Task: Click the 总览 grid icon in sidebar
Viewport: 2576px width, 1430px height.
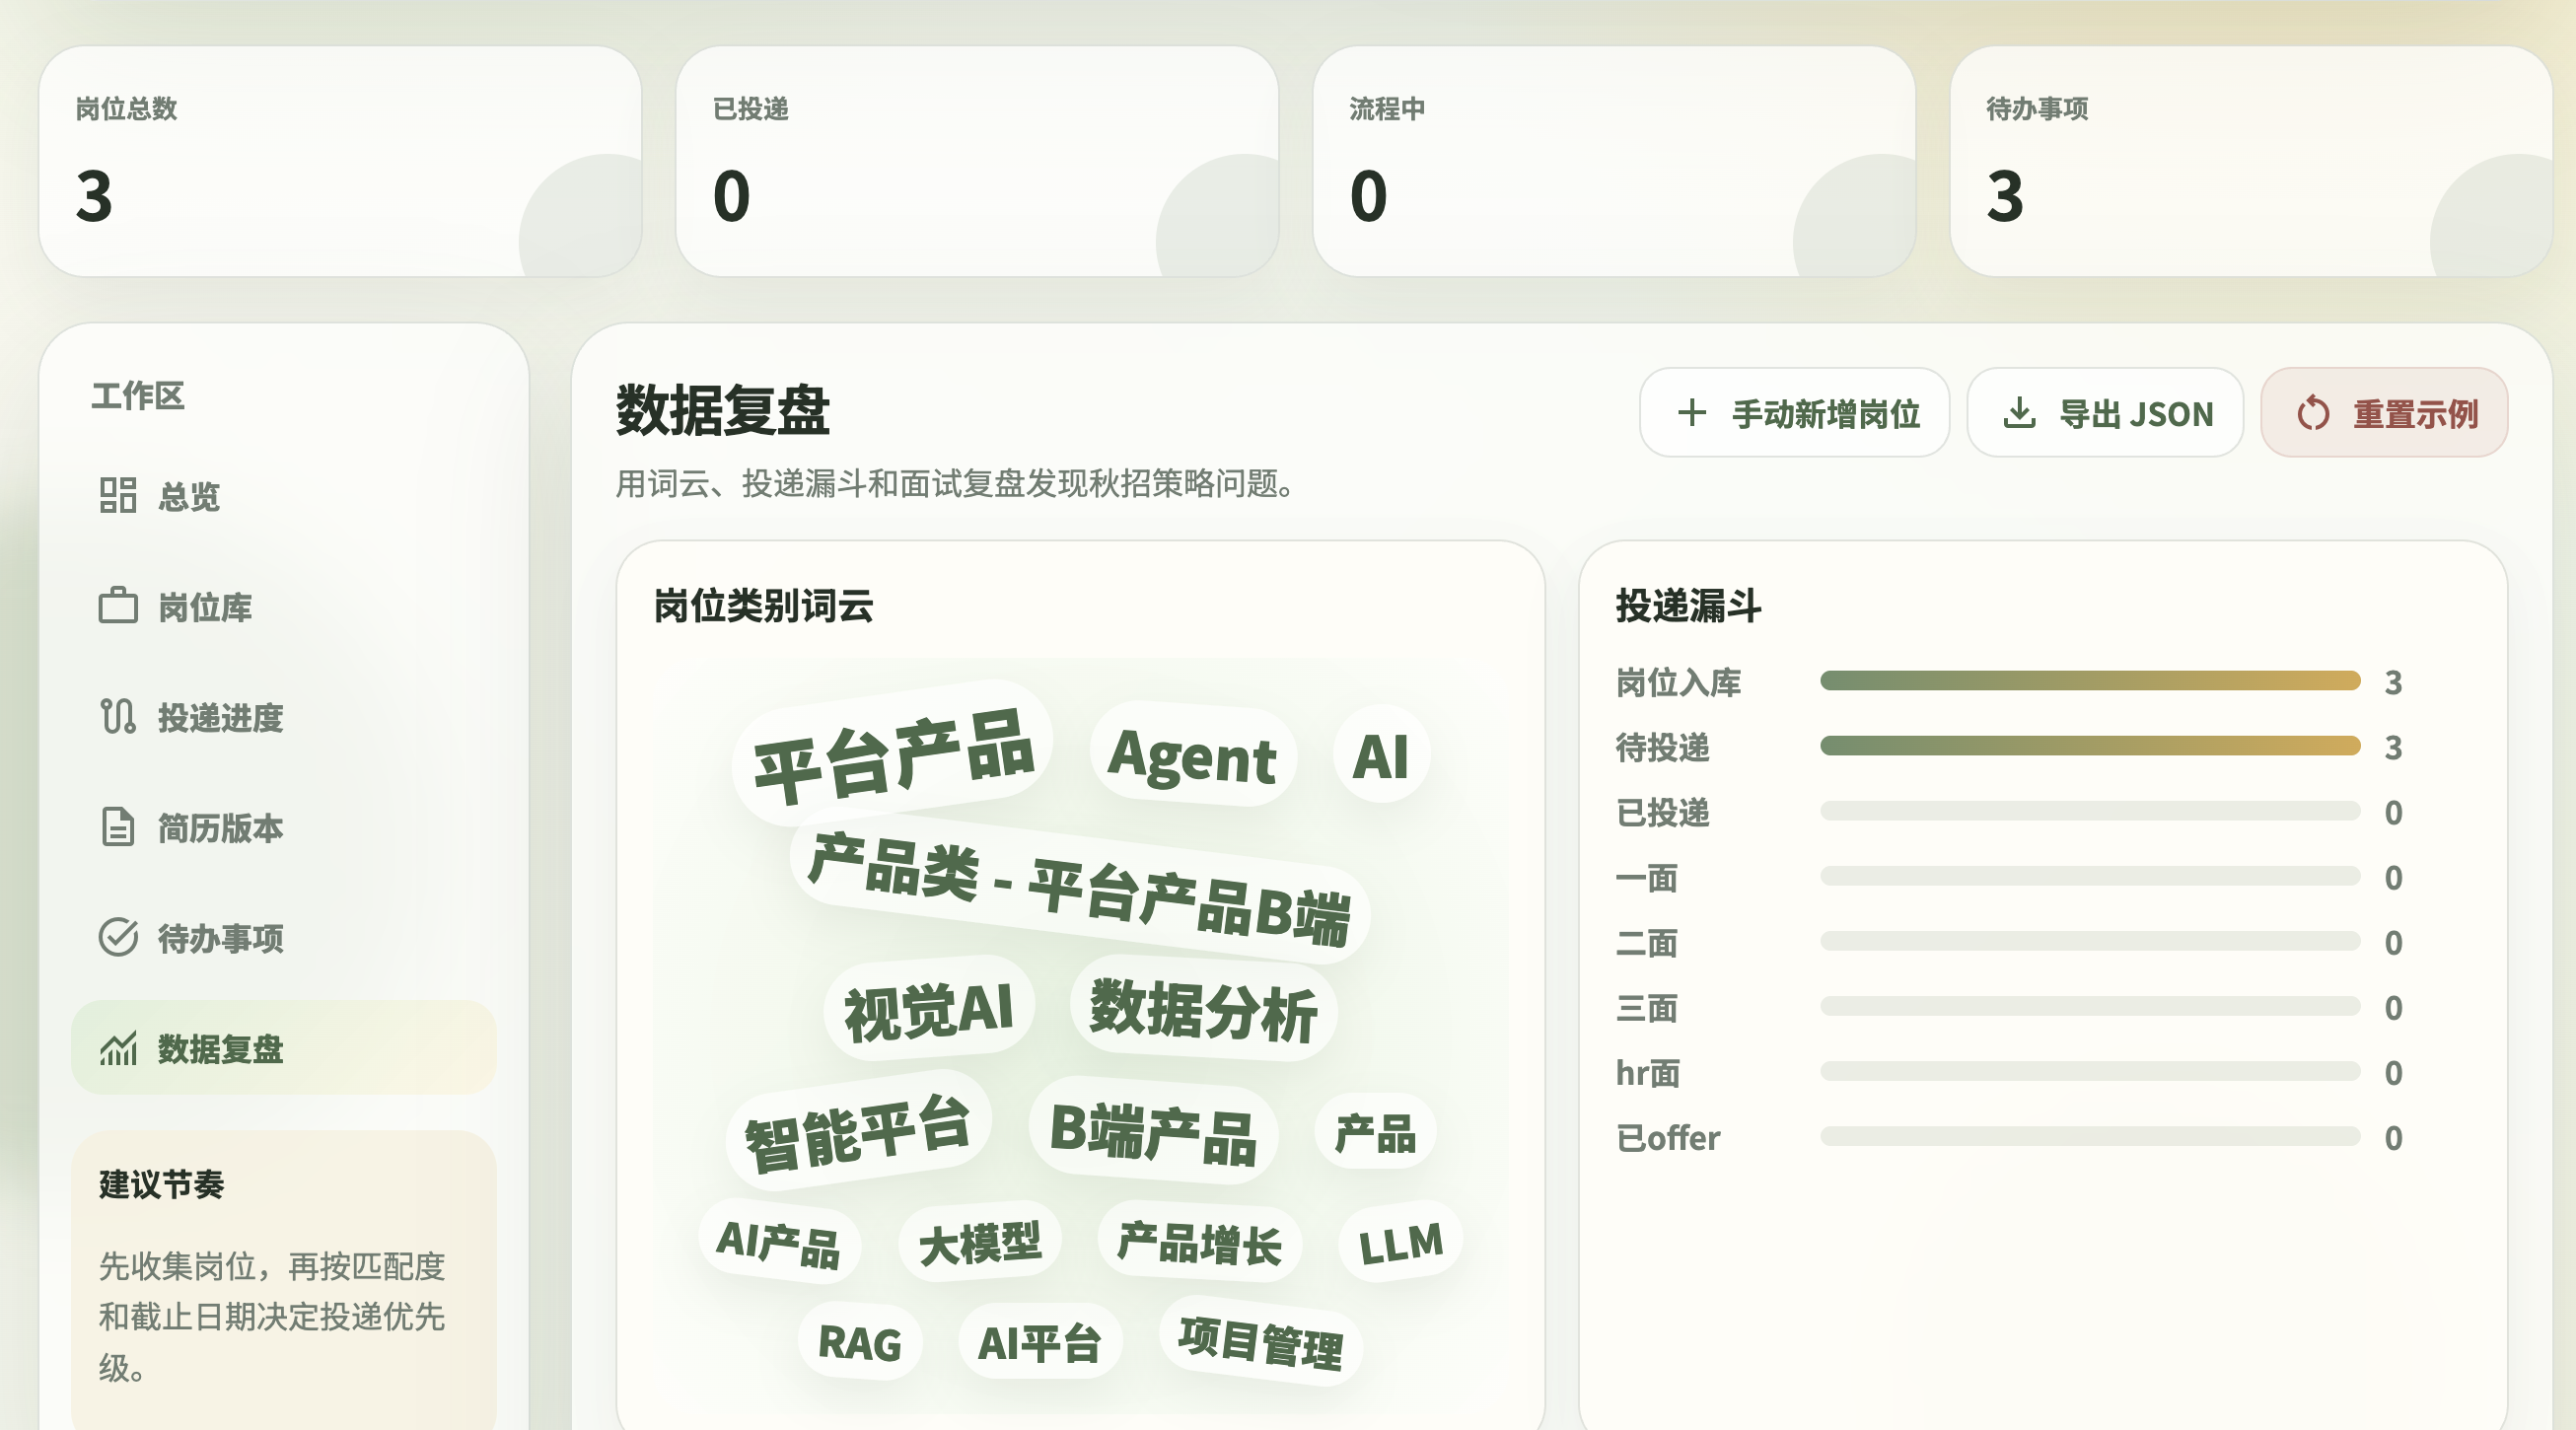Action: [118, 495]
